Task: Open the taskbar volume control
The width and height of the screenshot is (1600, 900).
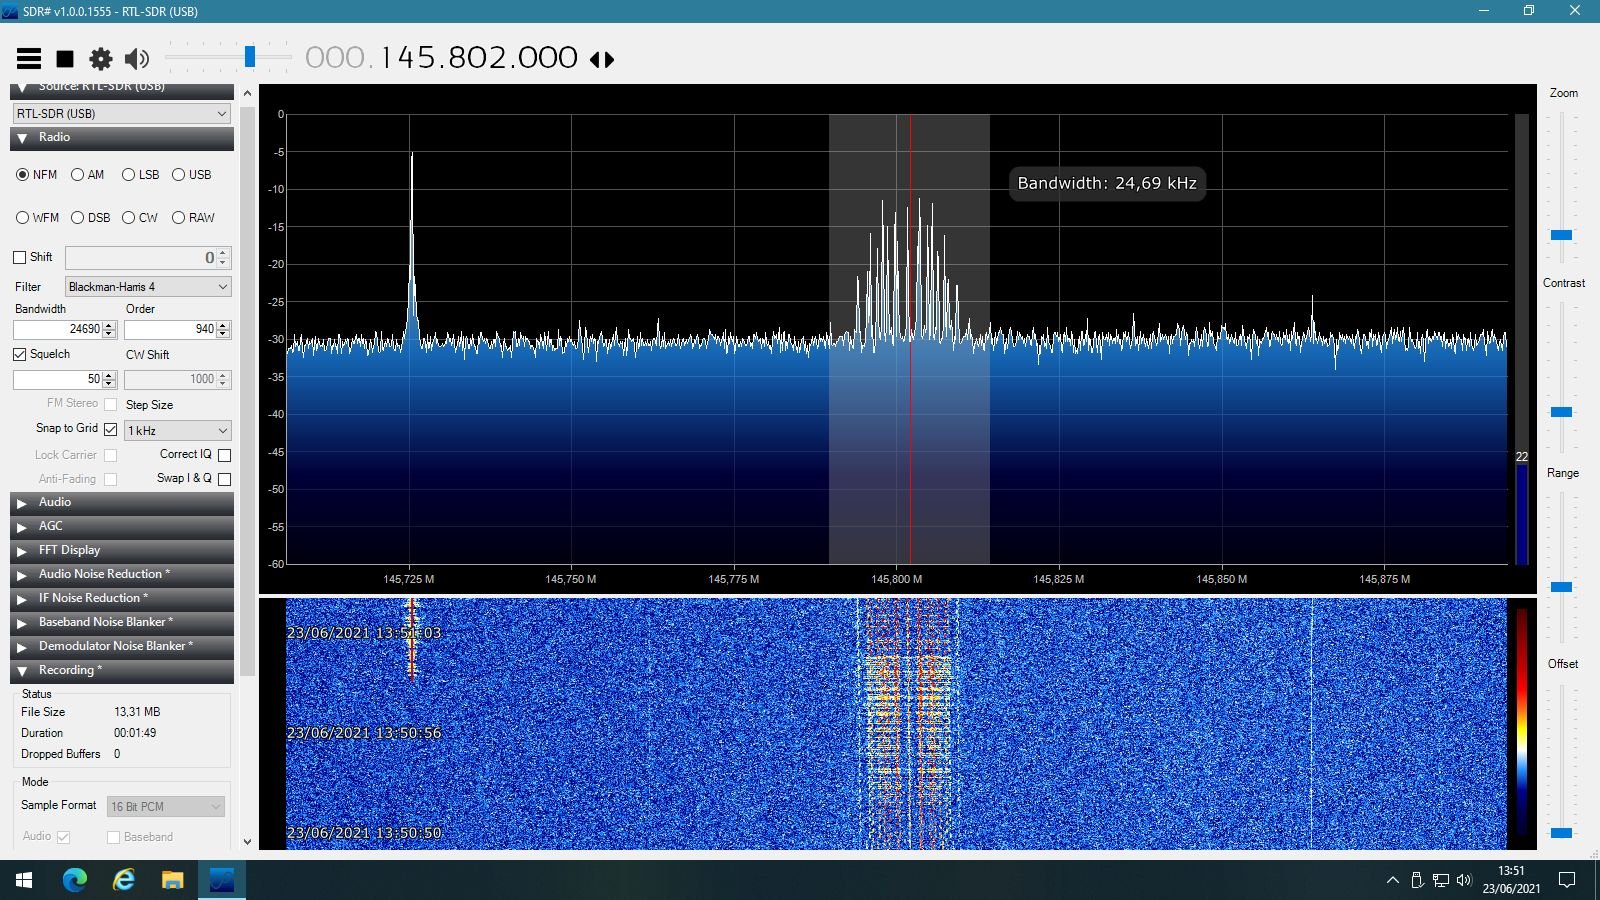Action: coord(1464,880)
